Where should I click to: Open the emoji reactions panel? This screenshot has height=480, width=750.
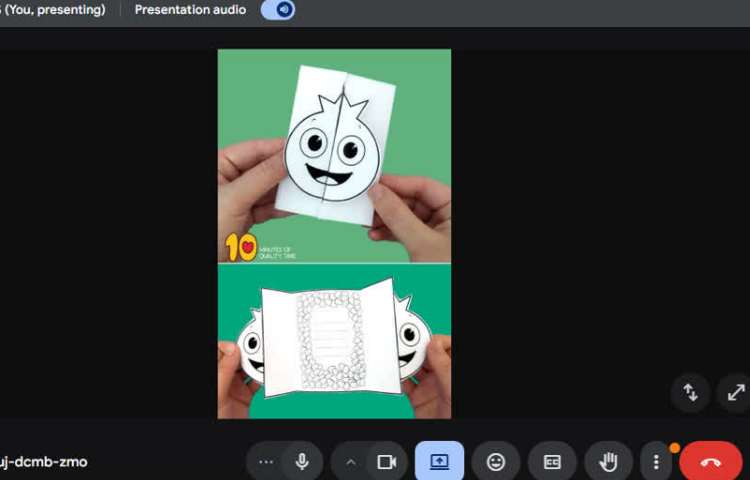tap(496, 462)
